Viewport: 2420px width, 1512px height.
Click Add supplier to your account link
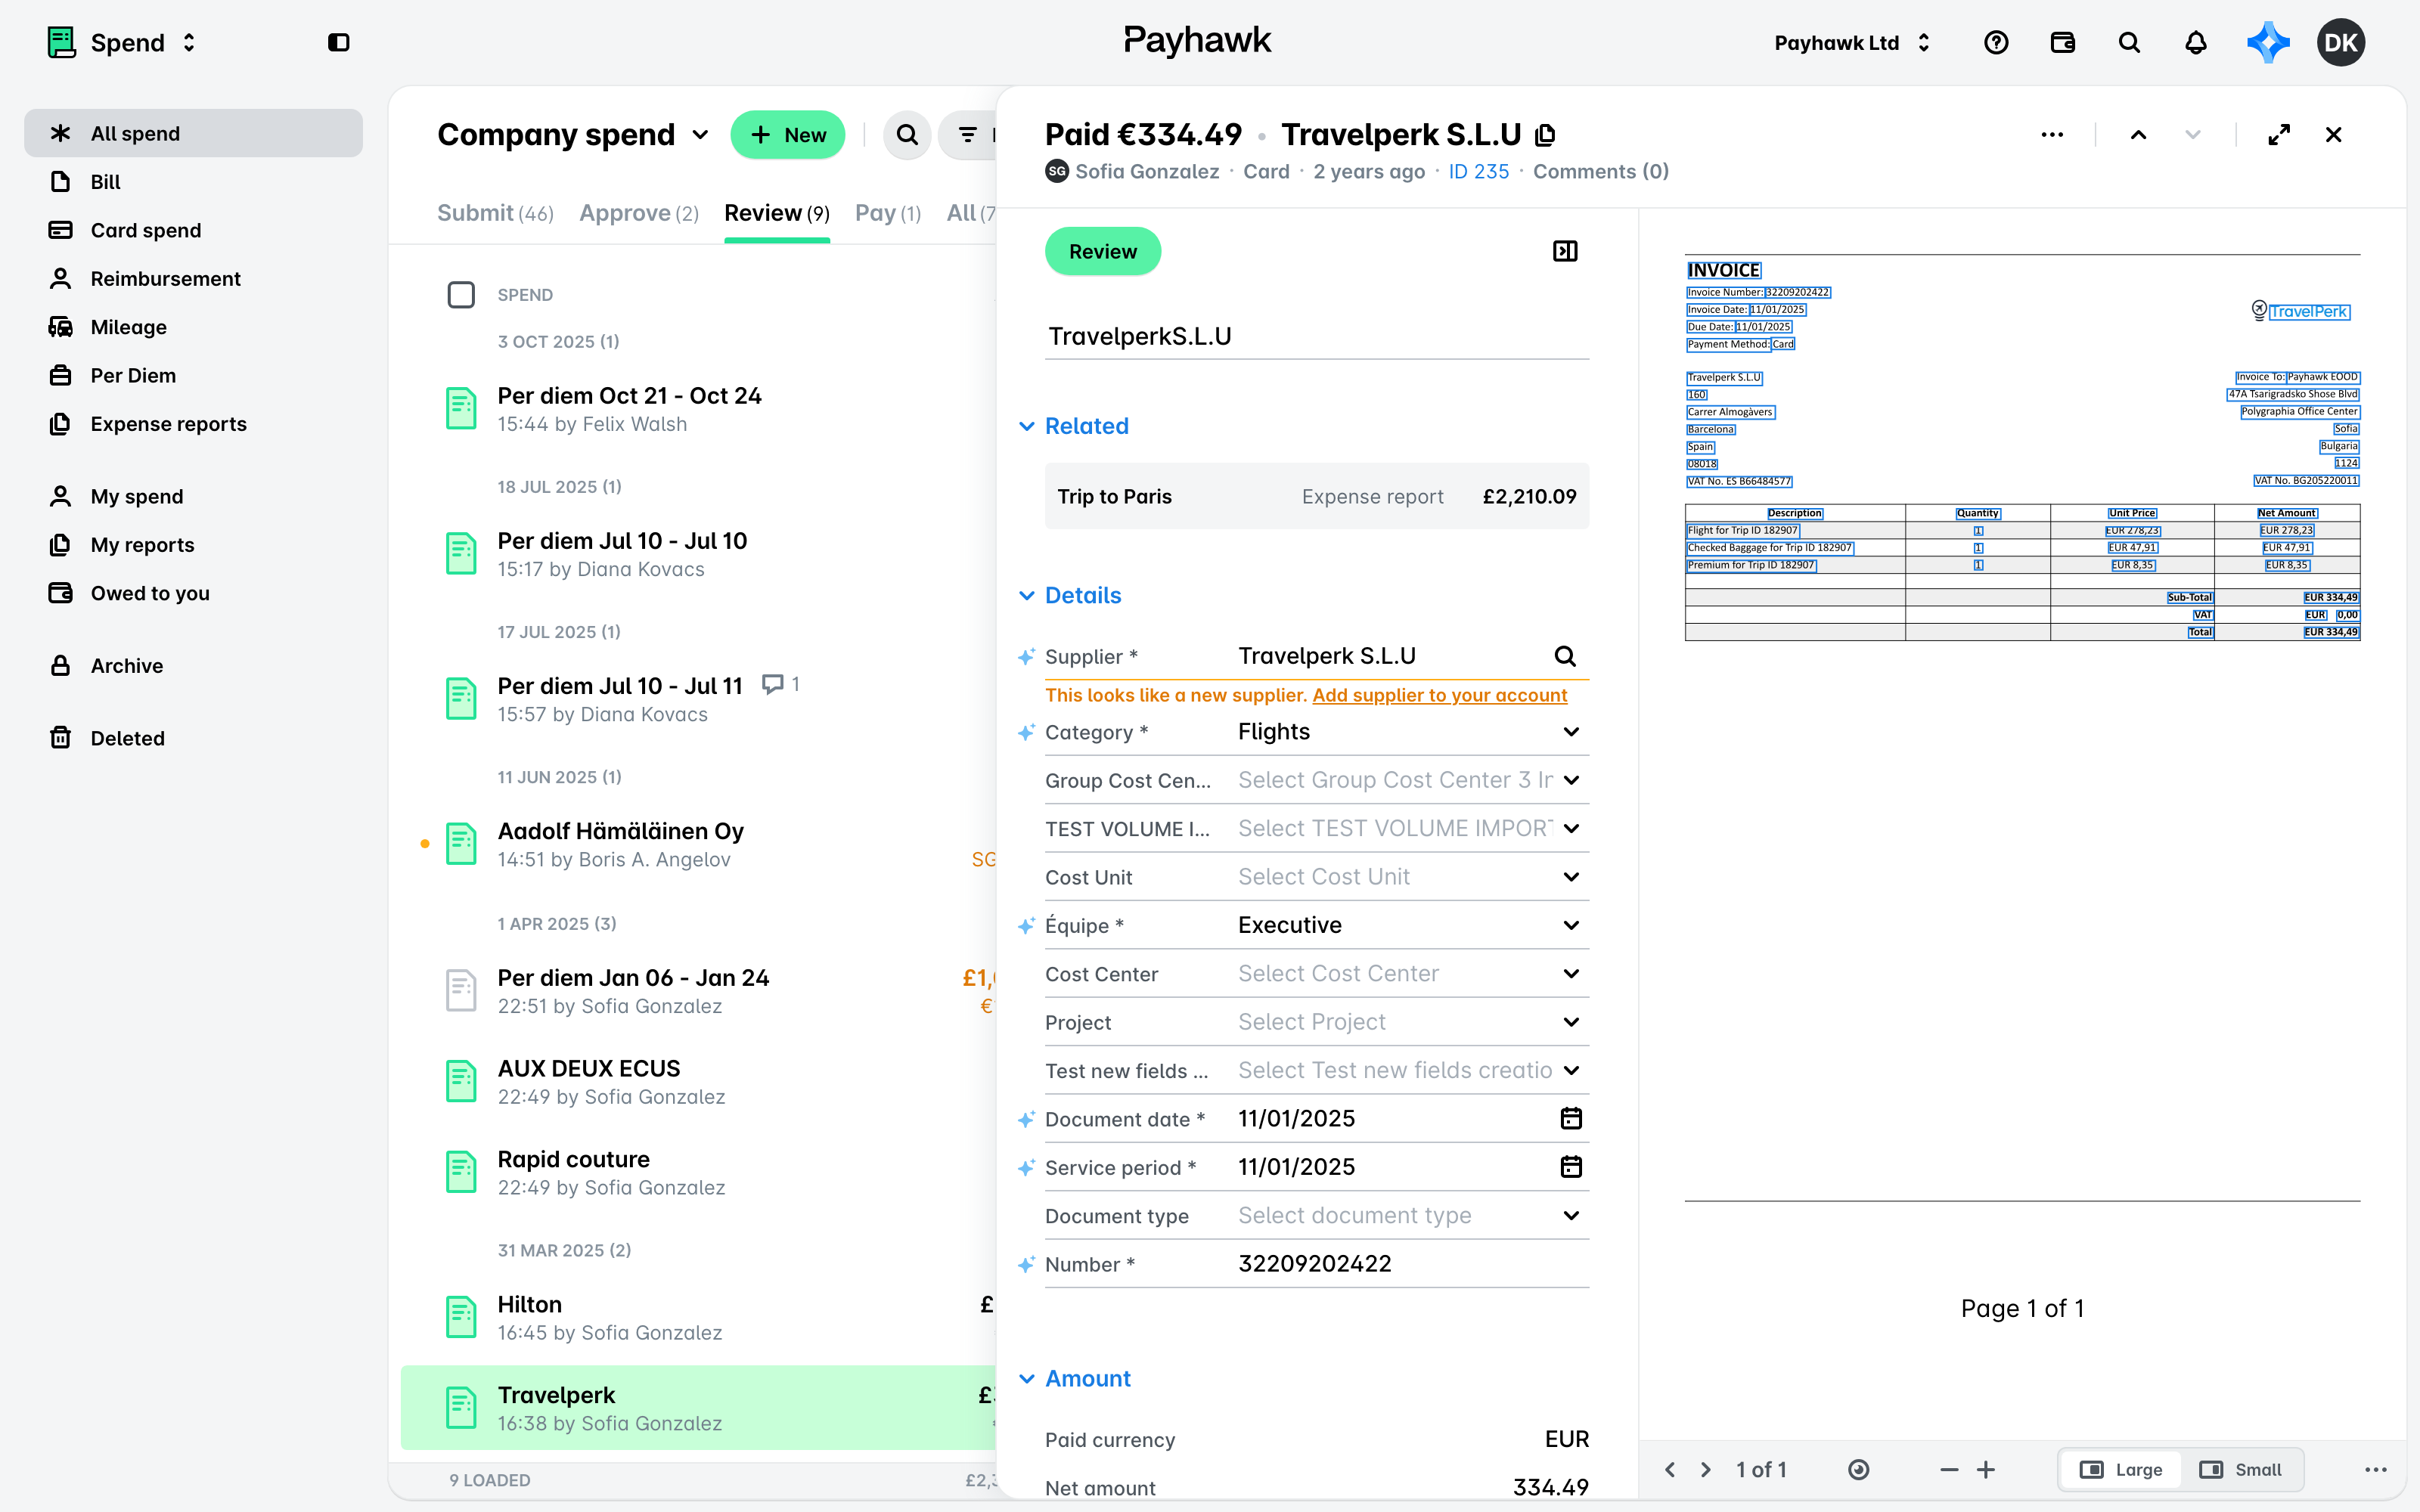(1439, 695)
